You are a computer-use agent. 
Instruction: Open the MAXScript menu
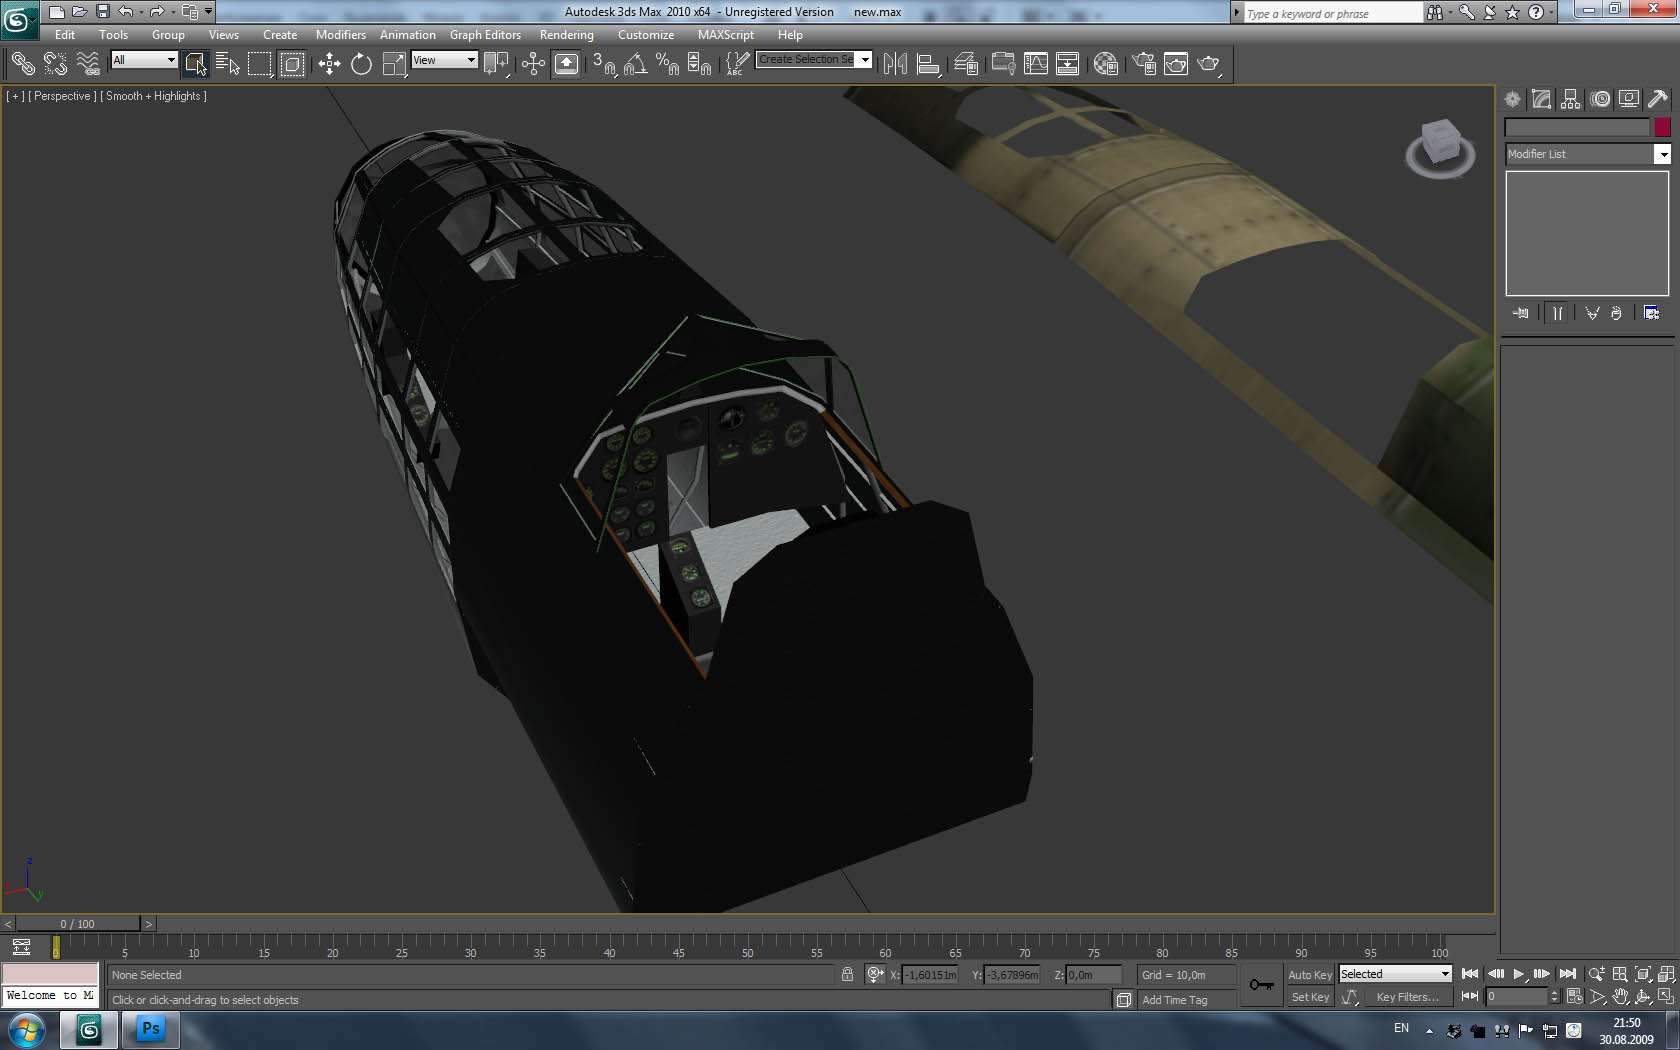click(725, 35)
